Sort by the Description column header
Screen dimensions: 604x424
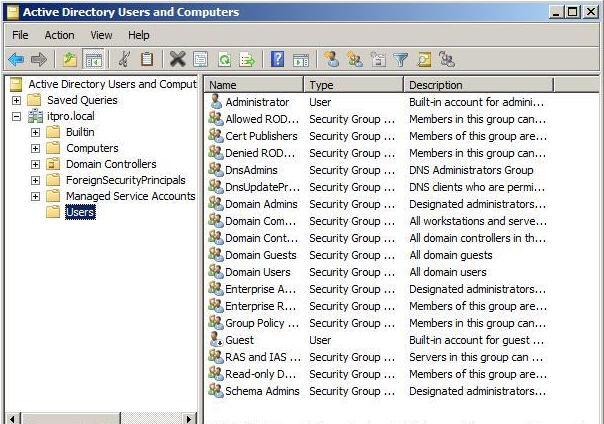[478, 85]
